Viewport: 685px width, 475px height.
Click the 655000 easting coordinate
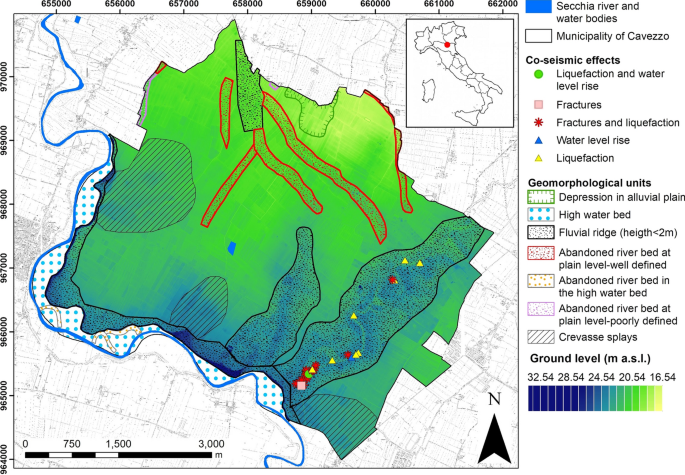tap(54, 4)
